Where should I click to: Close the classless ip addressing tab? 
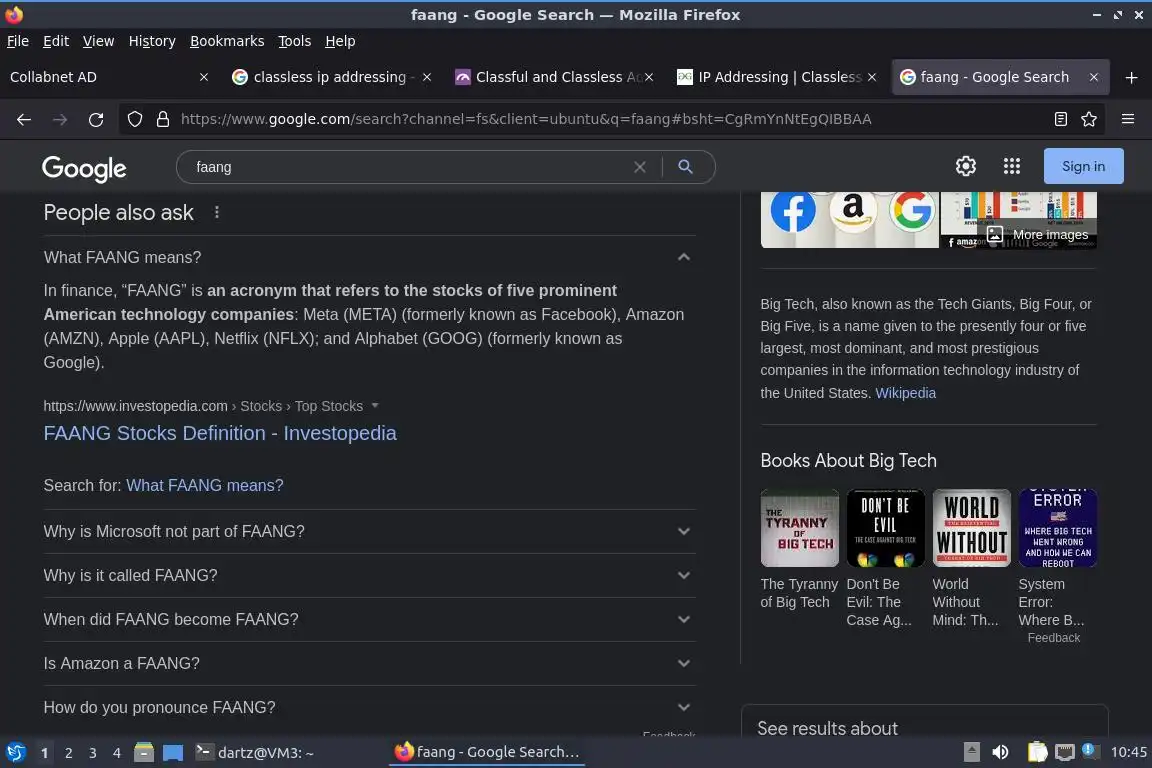[427, 77]
